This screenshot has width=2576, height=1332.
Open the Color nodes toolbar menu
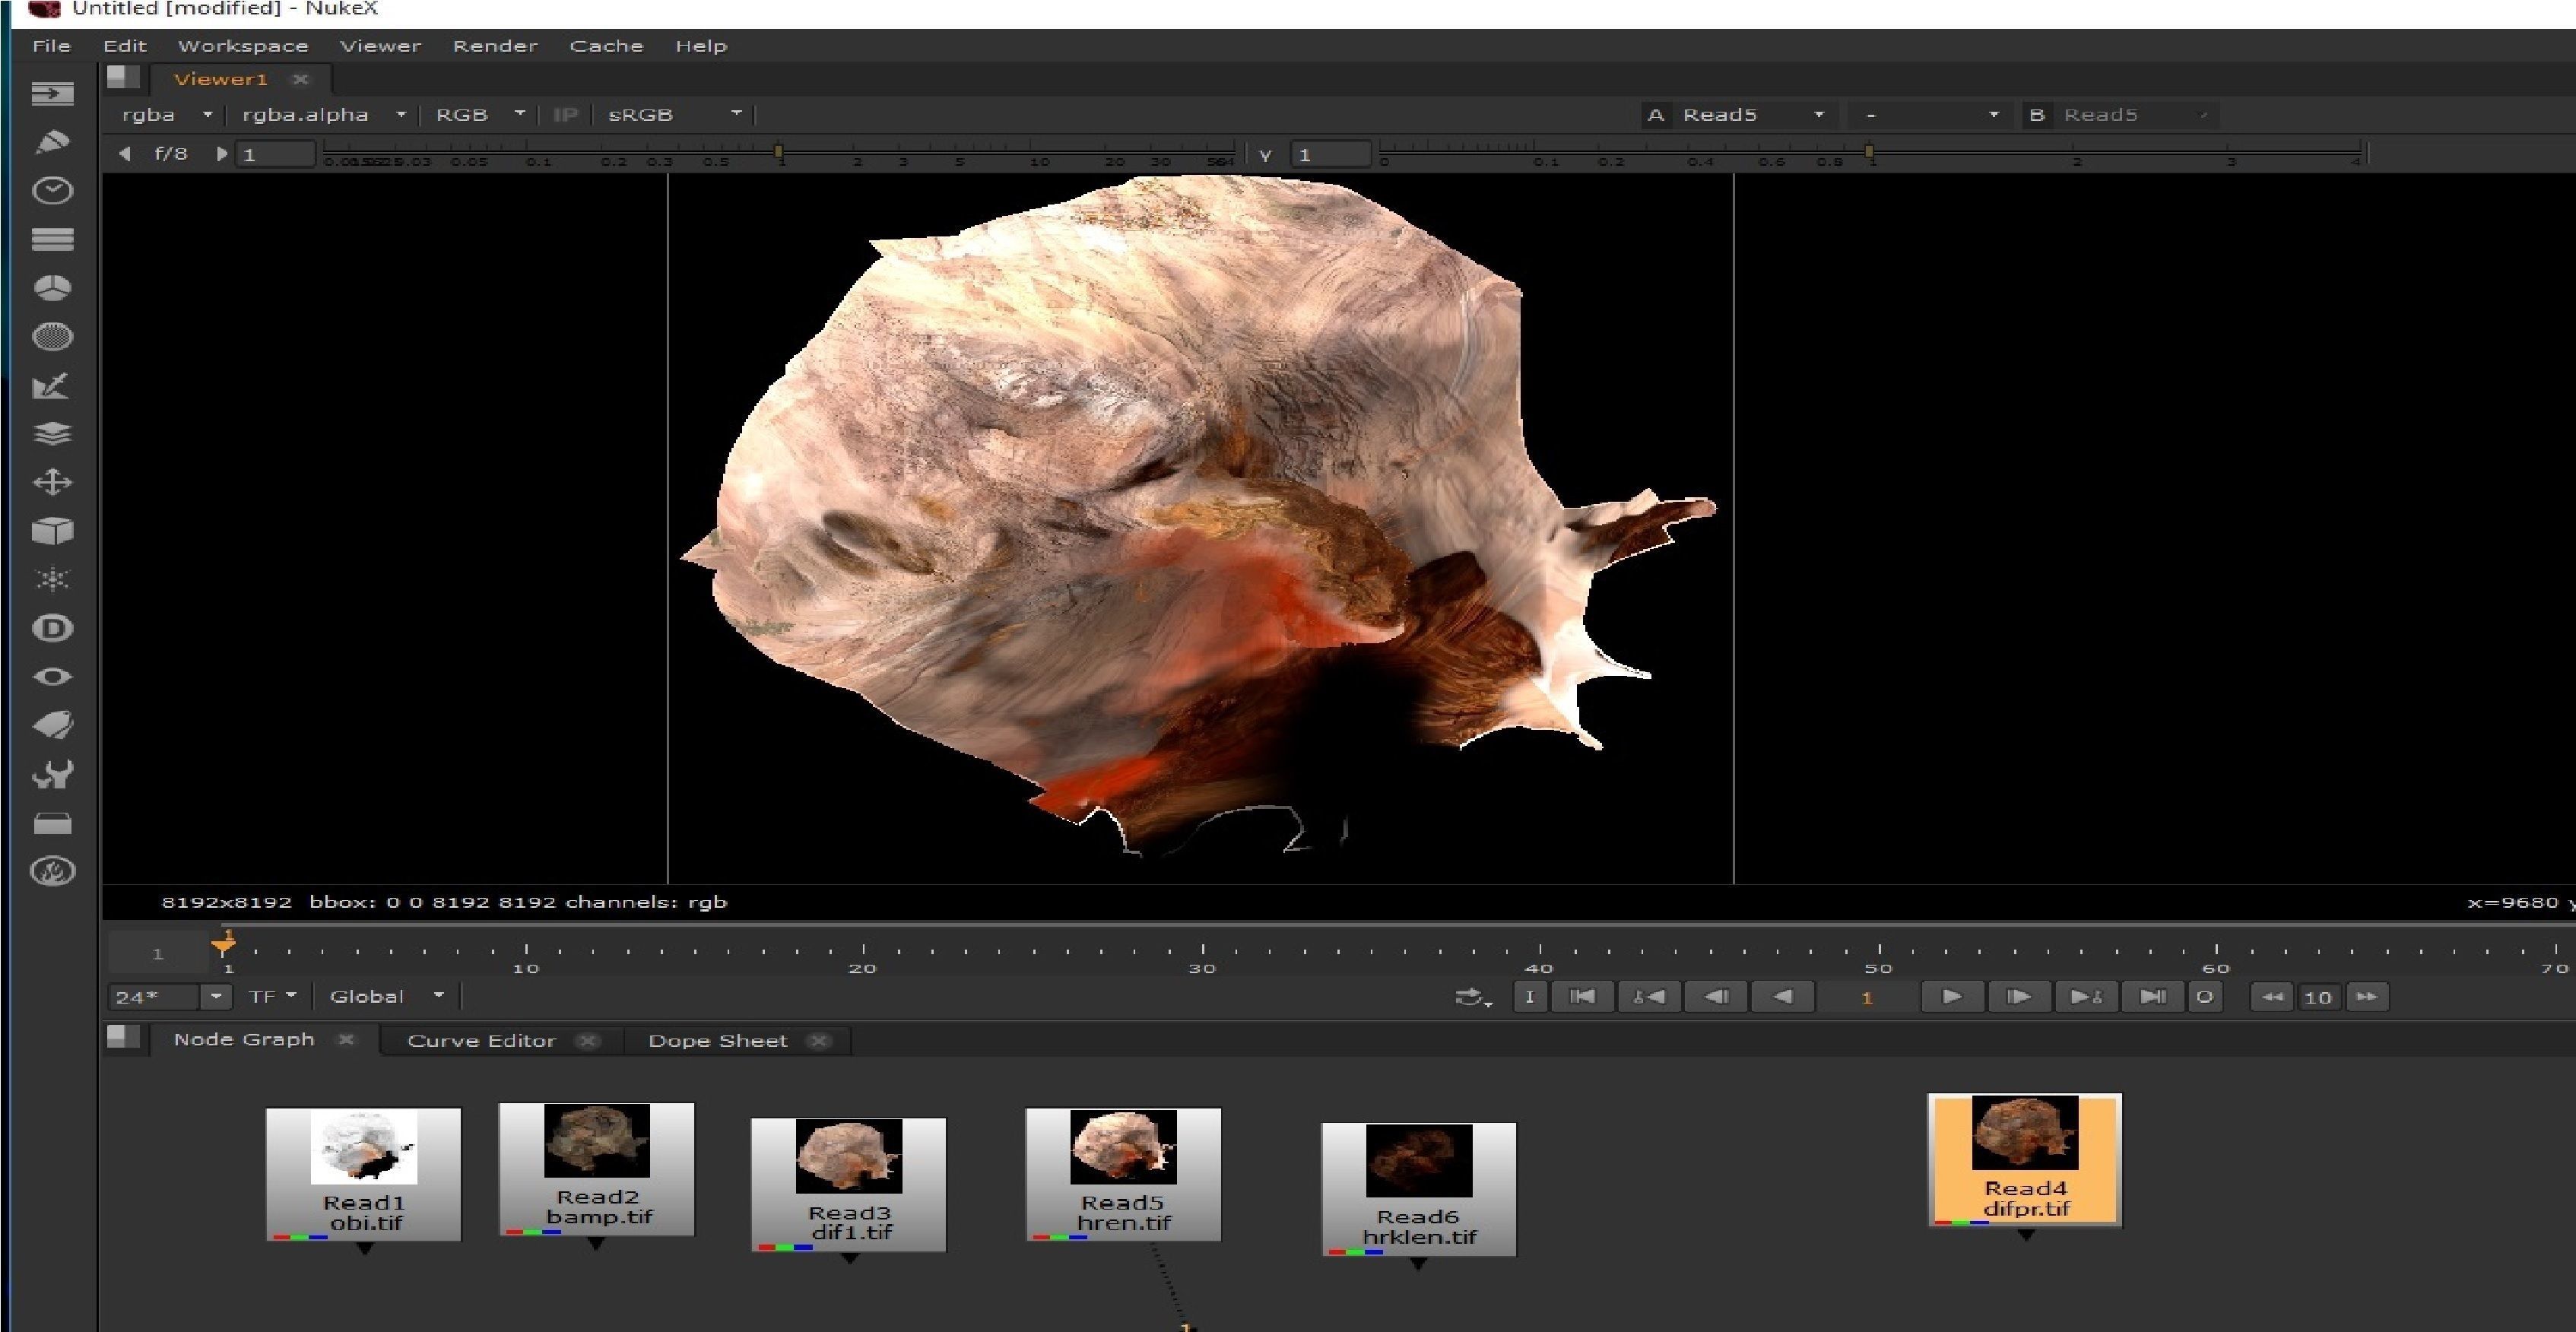(x=52, y=288)
